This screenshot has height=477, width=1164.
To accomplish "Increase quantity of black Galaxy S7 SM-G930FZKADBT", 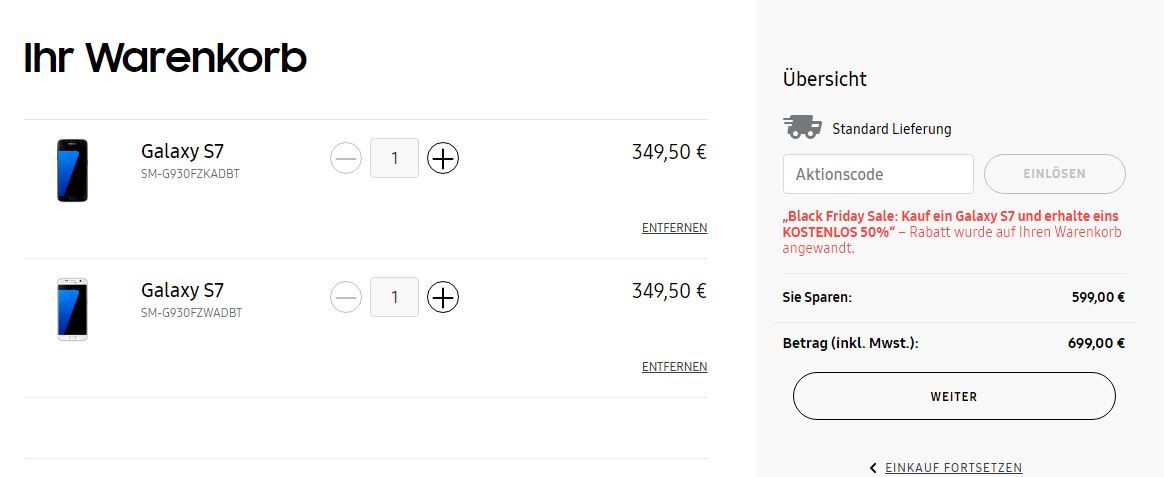I will 442,158.
